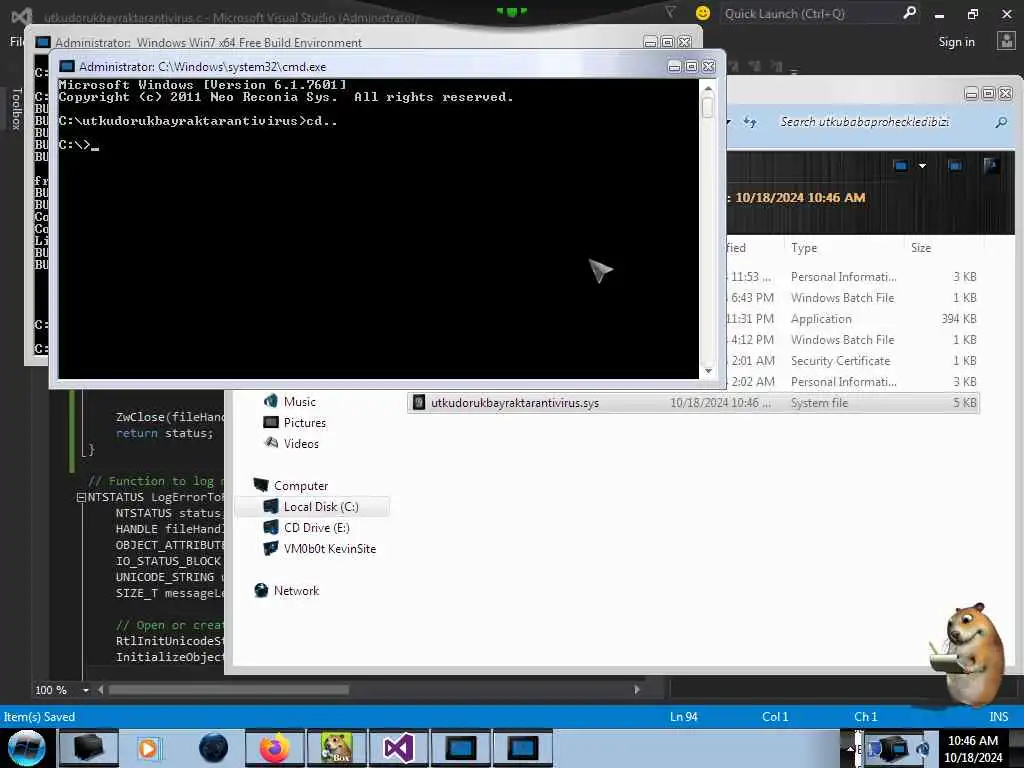Open the media player taskbar icon

pos(148,748)
